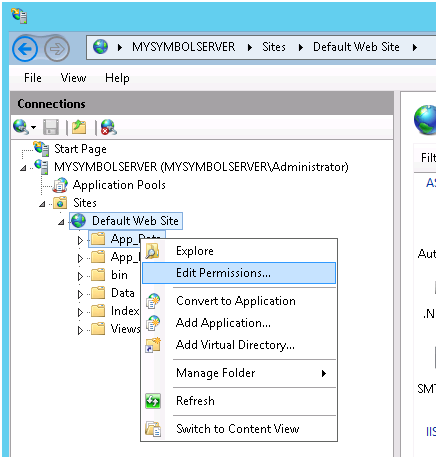Image resolution: width=436 pixels, height=459 pixels.
Task: Choose Add Virtual Directory...
Action: tap(239, 345)
